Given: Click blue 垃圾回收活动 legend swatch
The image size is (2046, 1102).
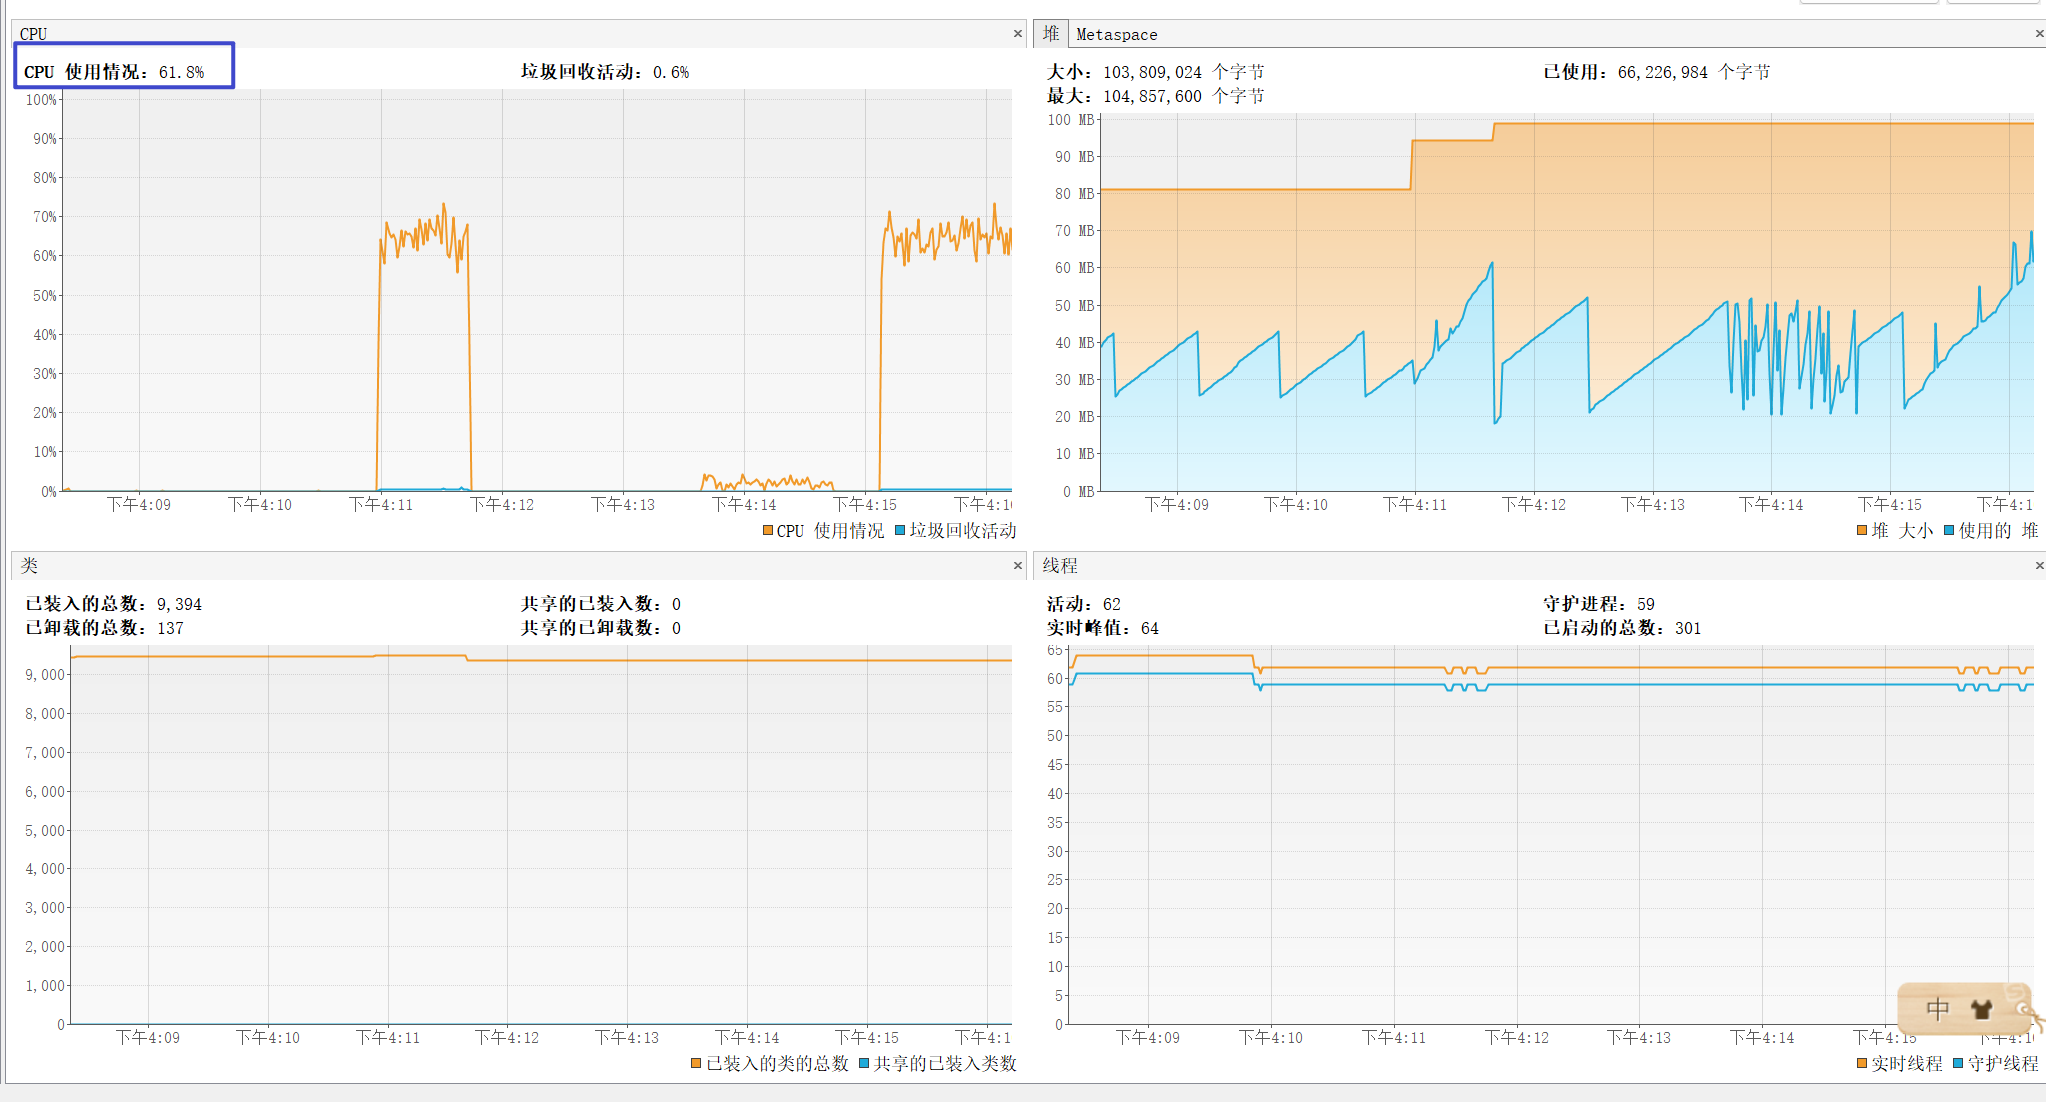Looking at the screenshot, I should click(900, 530).
